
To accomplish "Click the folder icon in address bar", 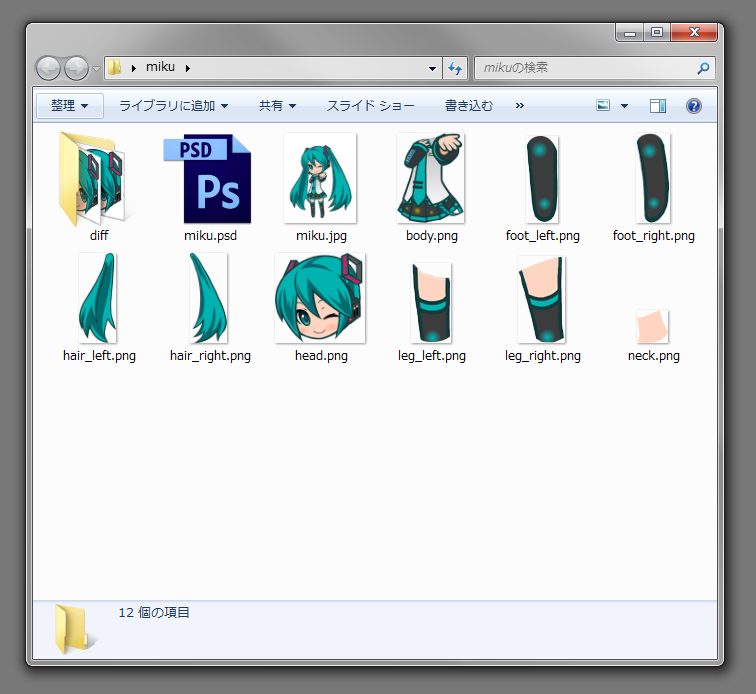I will (x=115, y=67).
